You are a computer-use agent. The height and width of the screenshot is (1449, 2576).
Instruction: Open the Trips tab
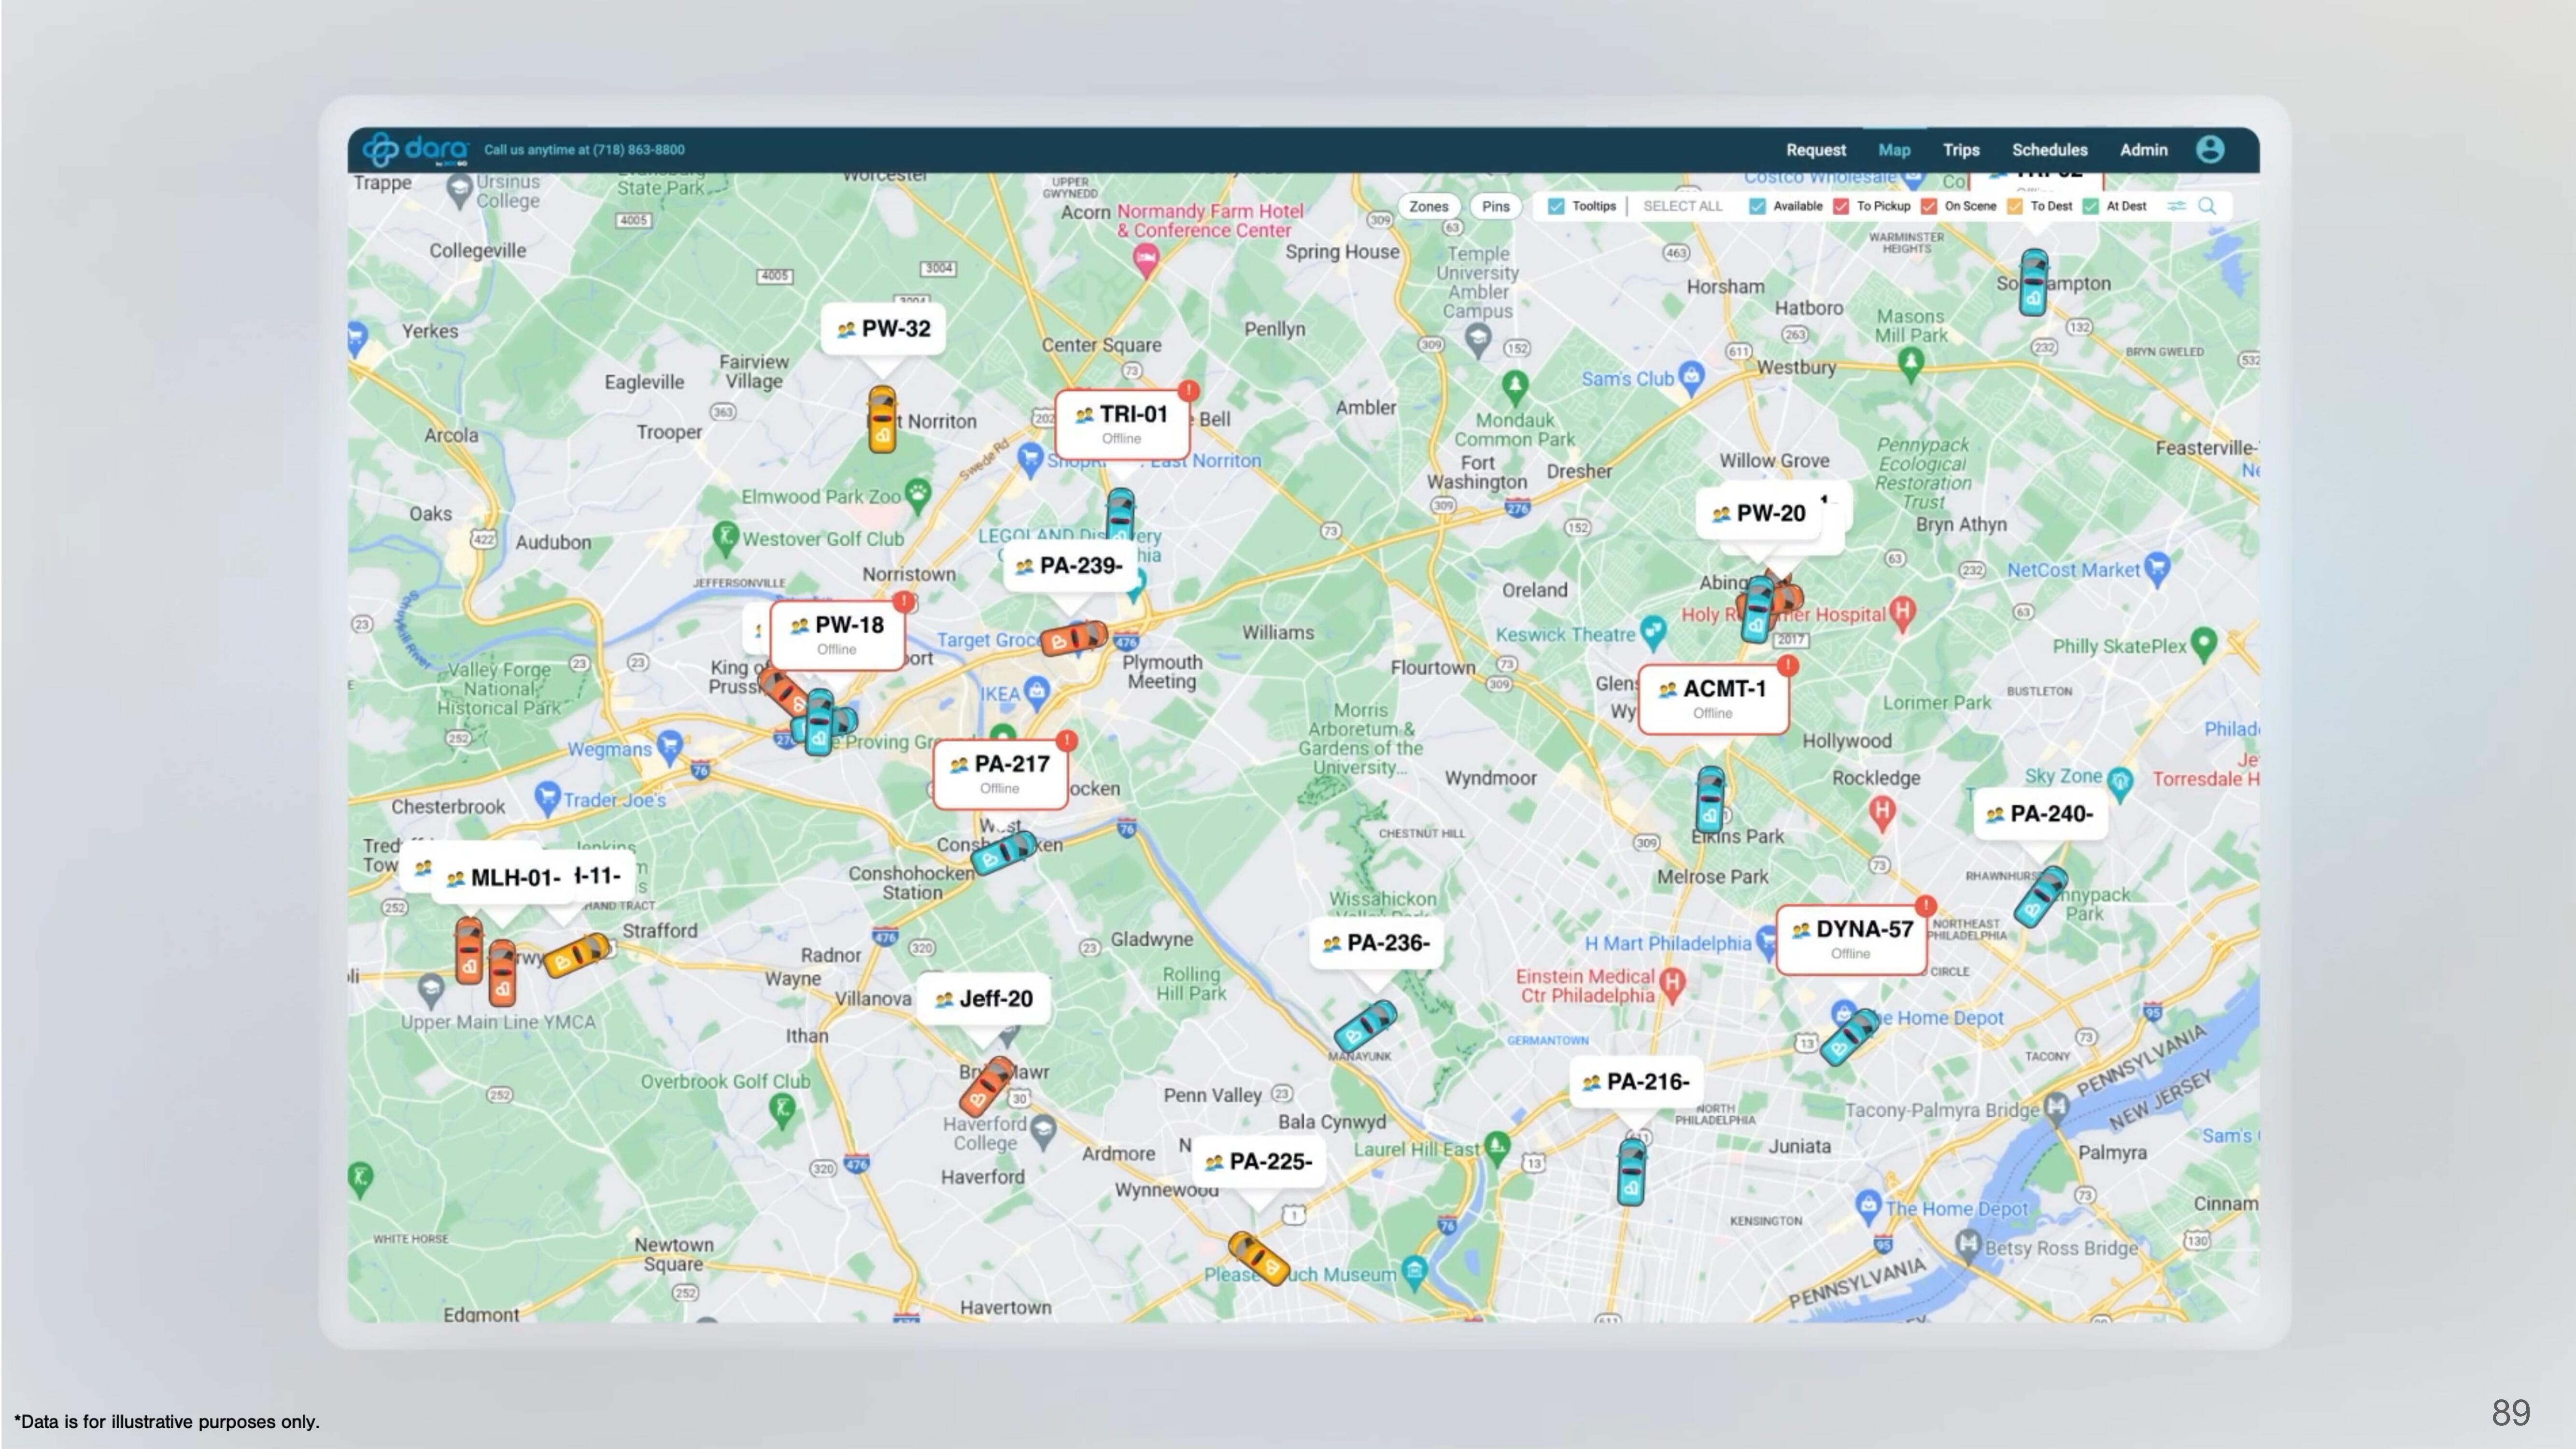(1961, 150)
